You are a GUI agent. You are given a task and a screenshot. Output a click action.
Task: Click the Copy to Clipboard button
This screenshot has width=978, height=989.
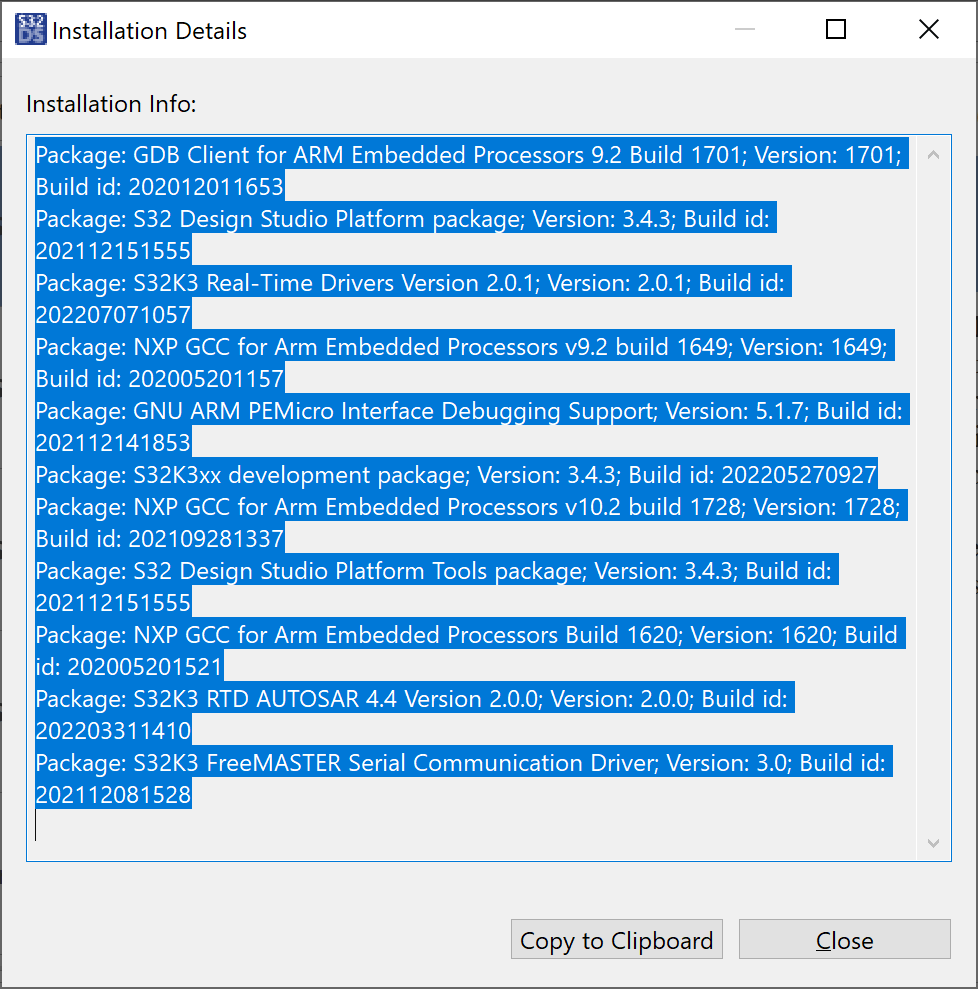tap(617, 940)
